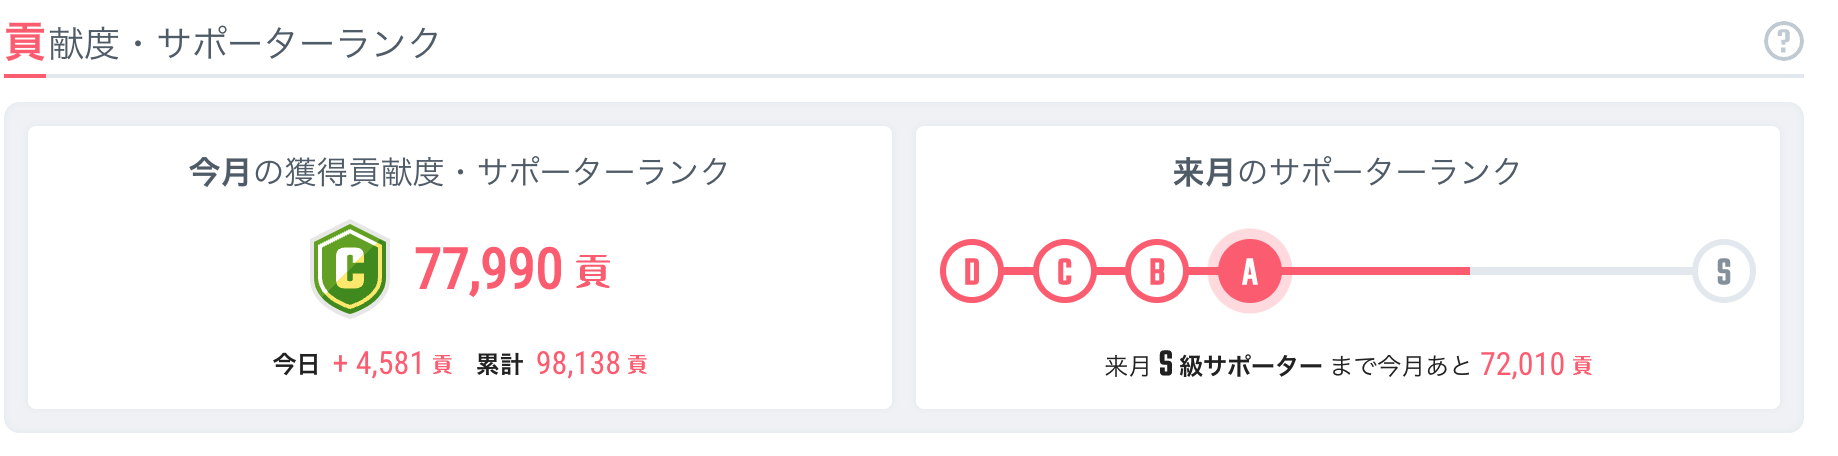
Task: Click the help question mark icon
Action: [1783, 42]
